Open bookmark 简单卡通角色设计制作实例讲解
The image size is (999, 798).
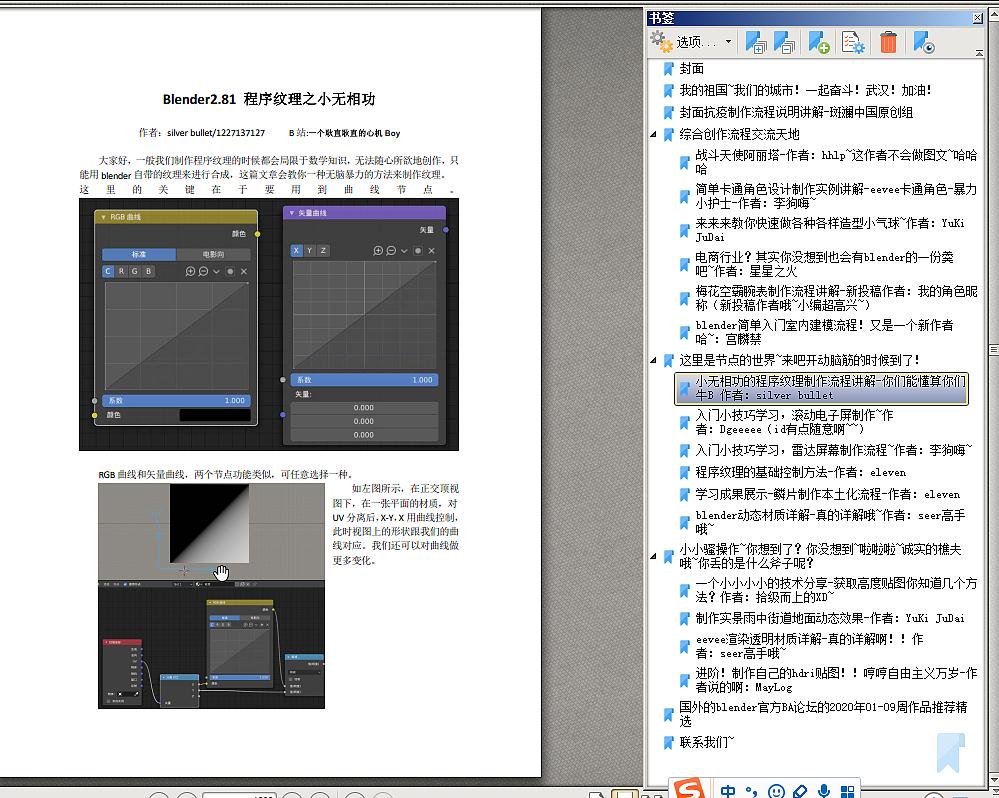coord(835,196)
